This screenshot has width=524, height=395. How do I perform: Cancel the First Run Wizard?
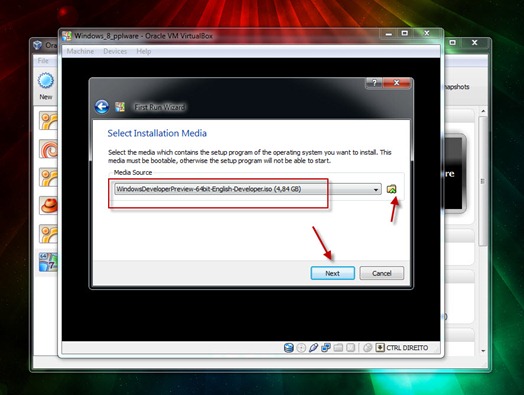[382, 273]
